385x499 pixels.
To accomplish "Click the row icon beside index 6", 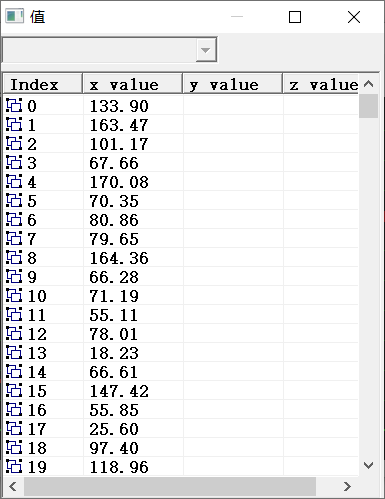I will coord(14,219).
